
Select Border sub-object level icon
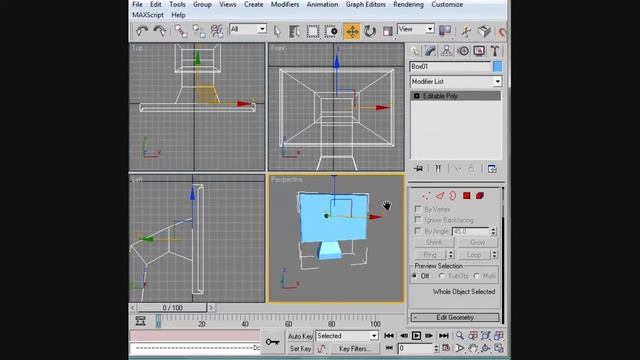tap(453, 196)
